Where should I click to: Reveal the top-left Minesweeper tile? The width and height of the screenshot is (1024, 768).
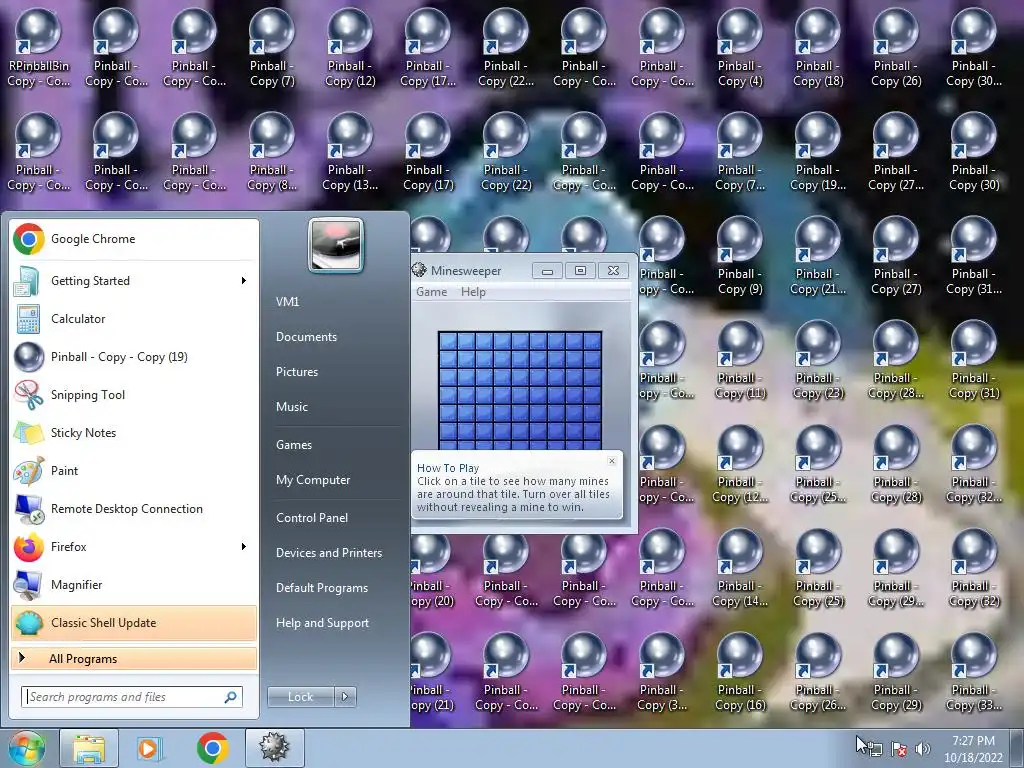point(448,342)
